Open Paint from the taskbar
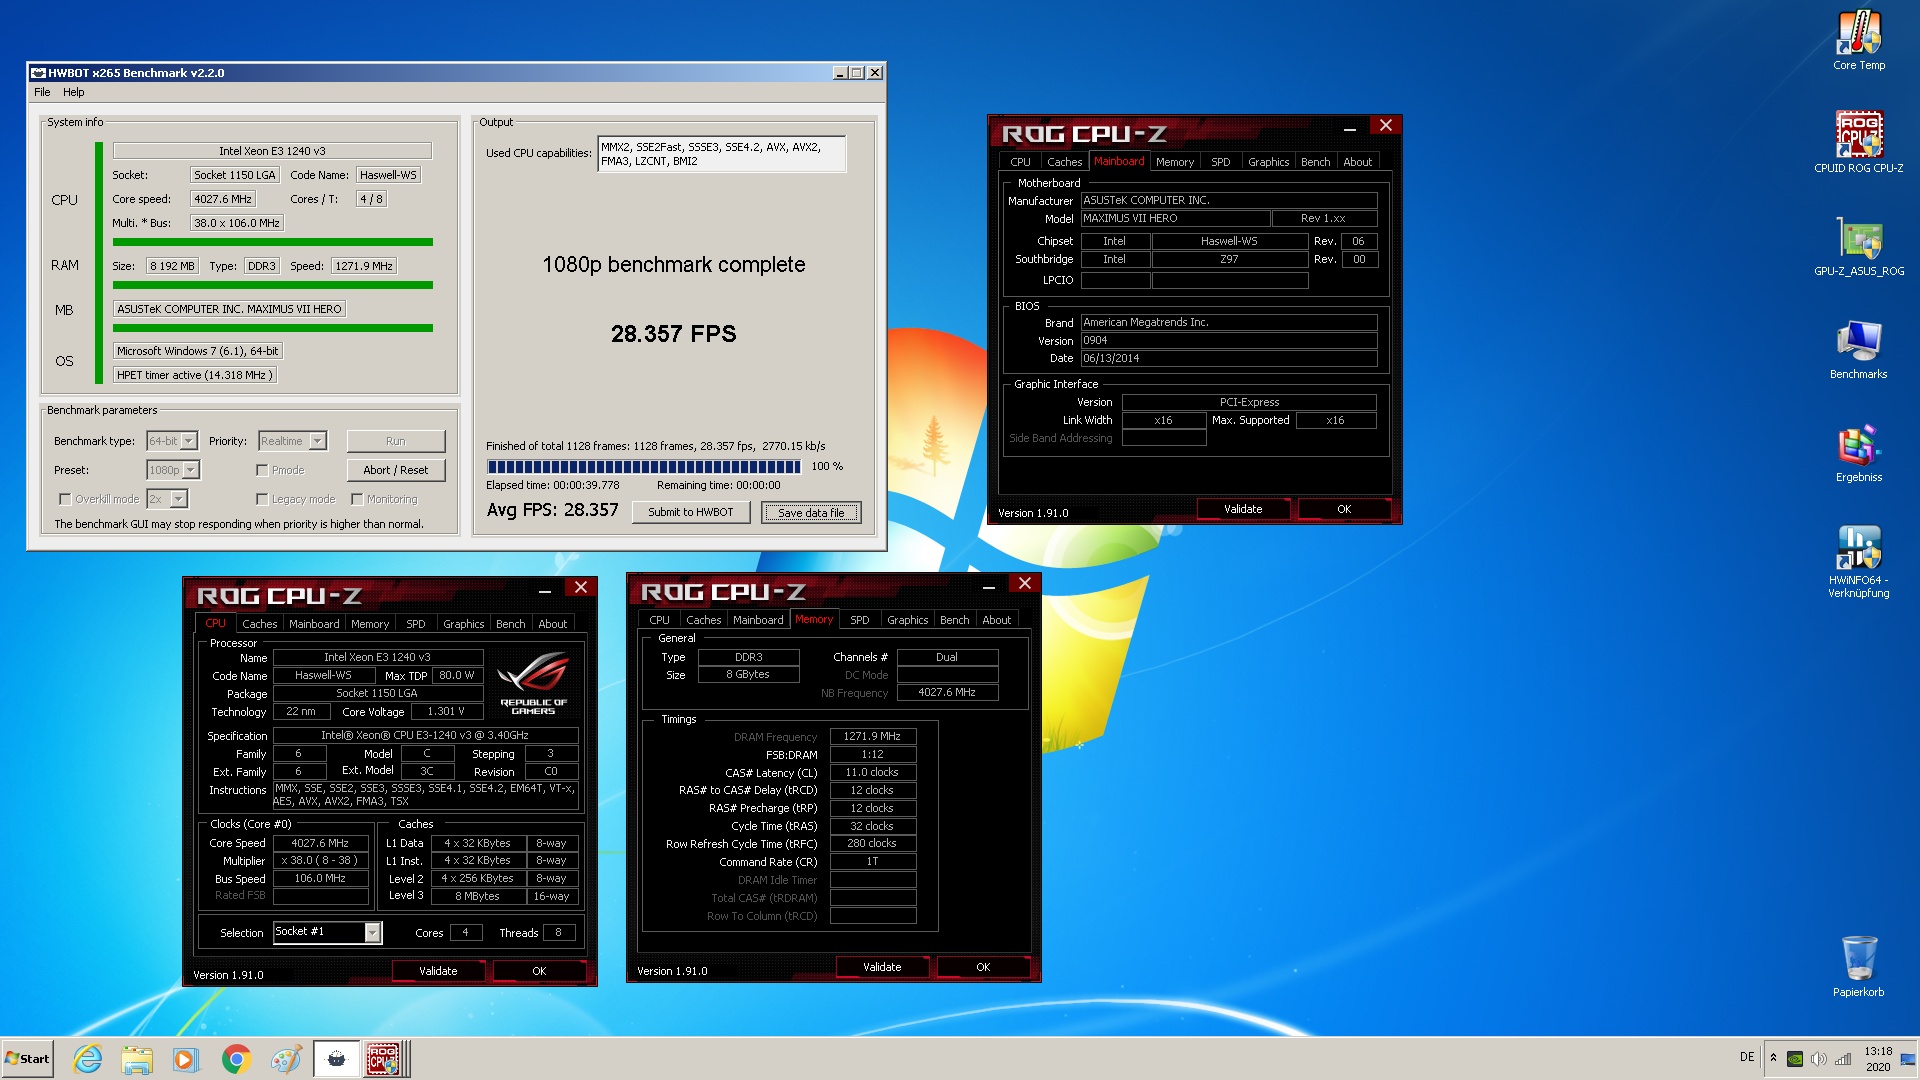The height and width of the screenshot is (1080, 1920). coord(286,1058)
